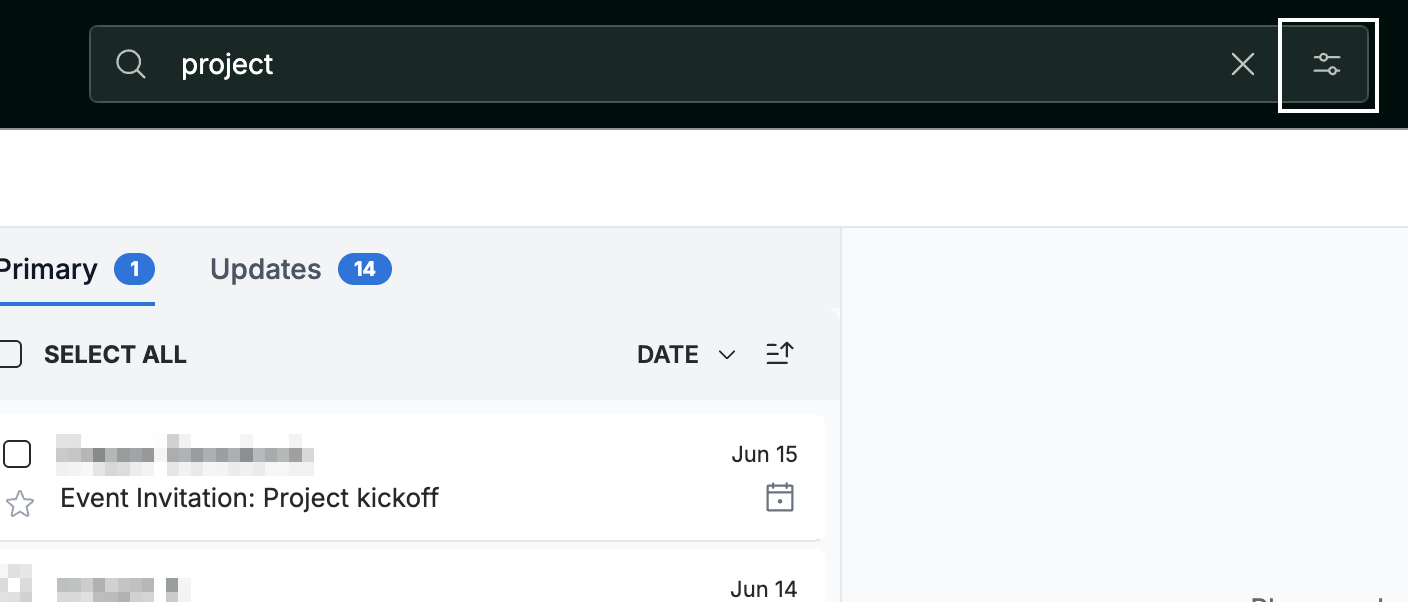This screenshot has width=1408, height=602.
Task: Check the Project kickoff email checkbox
Action: point(17,454)
